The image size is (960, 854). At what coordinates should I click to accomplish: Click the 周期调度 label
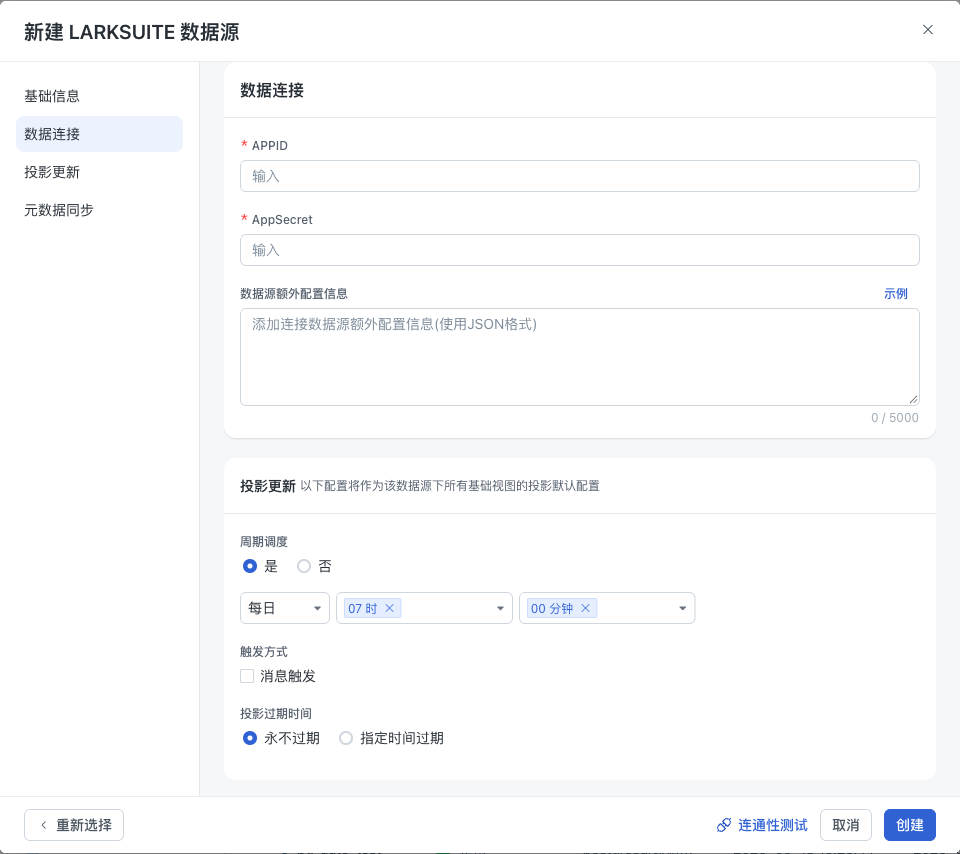pyautogui.click(x=264, y=542)
